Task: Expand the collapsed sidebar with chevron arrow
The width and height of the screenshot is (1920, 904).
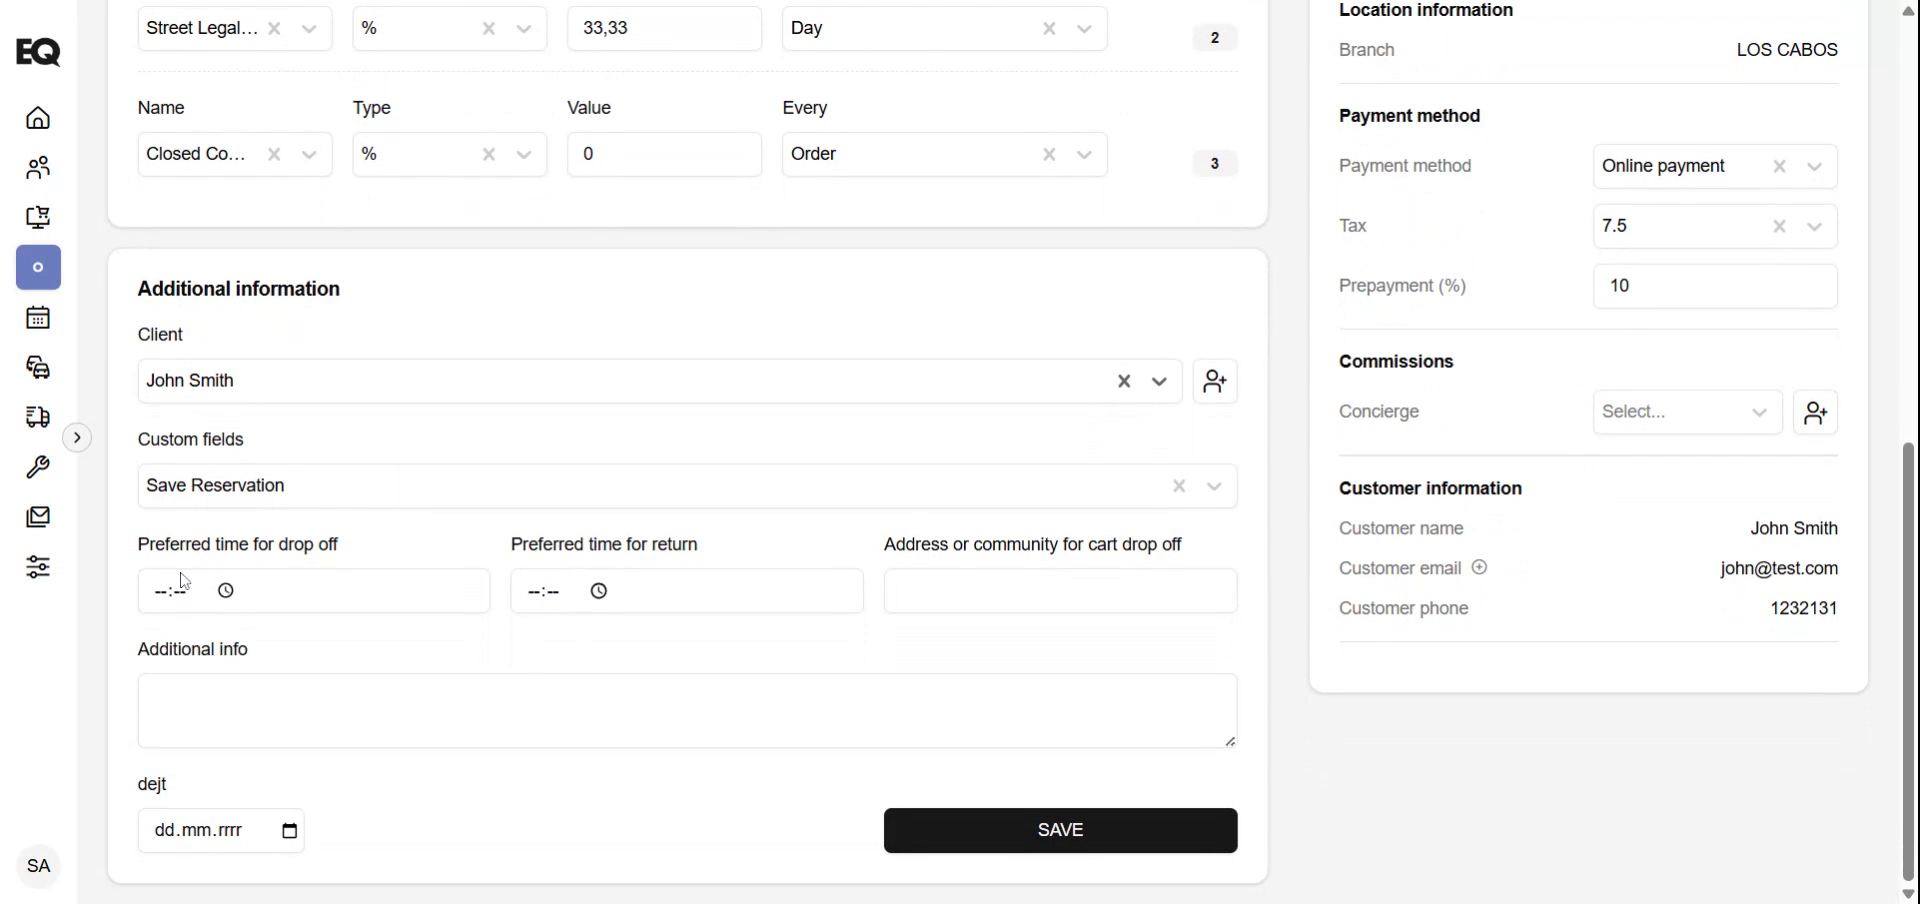Action: coord(77,437)
